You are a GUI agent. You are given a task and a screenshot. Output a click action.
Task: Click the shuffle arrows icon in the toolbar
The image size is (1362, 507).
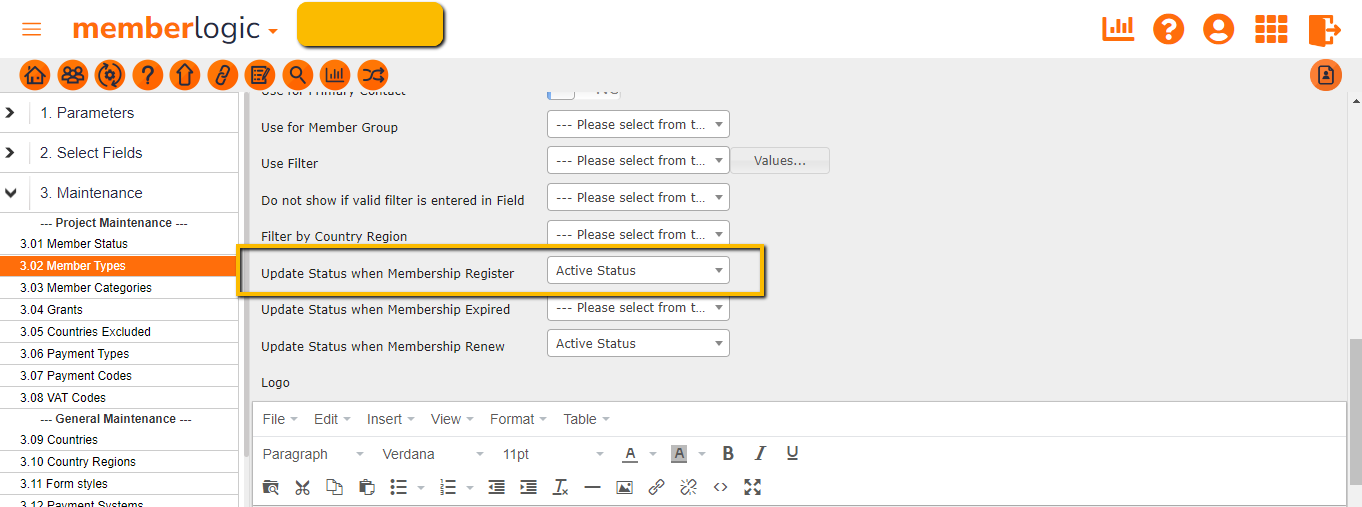[x=372, y=75]
